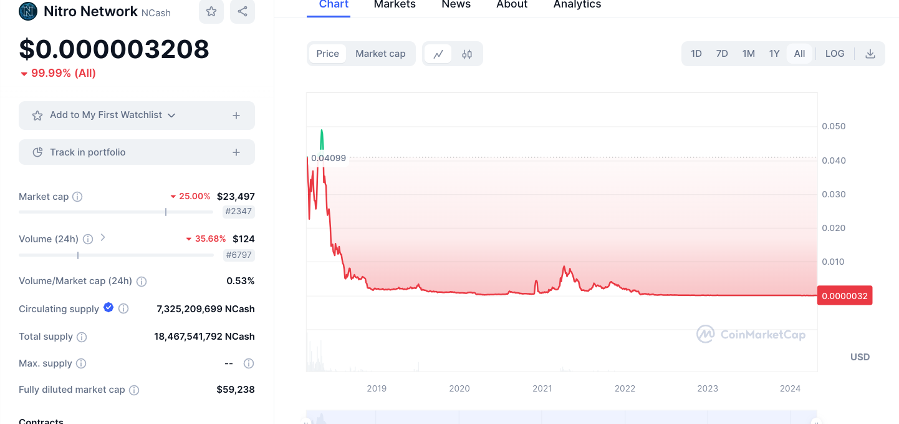This screenshot has height=424, width=899.
Task: Click the #6797 volume rank badge
Action: point(239,255)
